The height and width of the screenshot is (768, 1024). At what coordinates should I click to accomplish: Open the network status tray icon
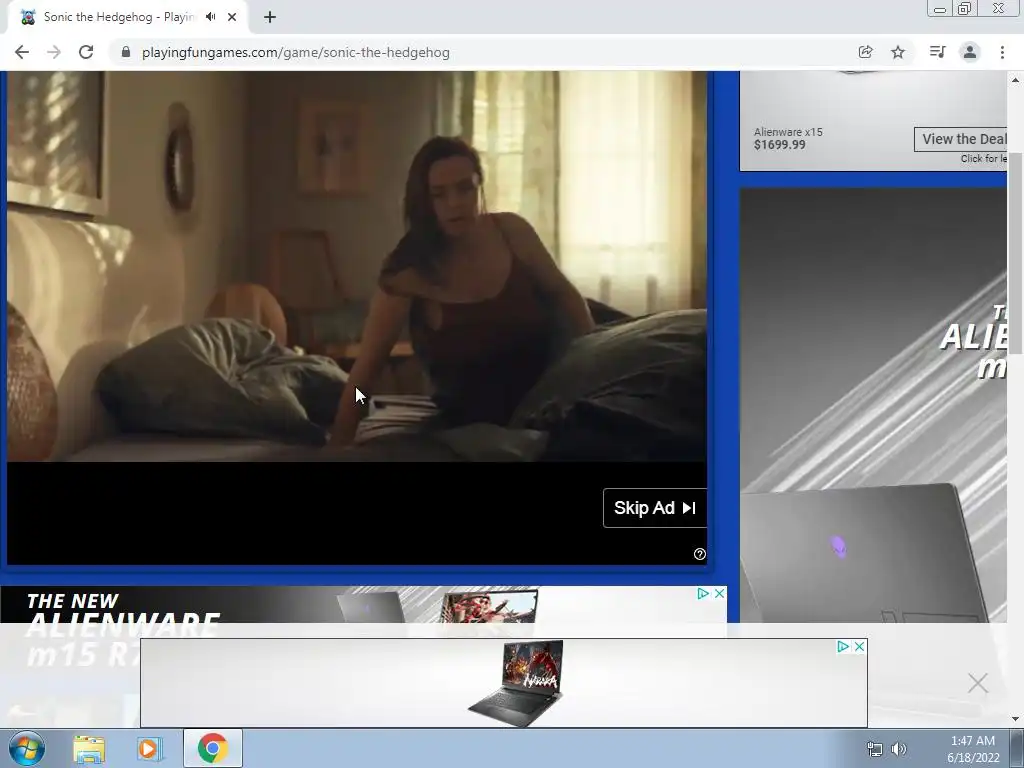click(874, 749)
